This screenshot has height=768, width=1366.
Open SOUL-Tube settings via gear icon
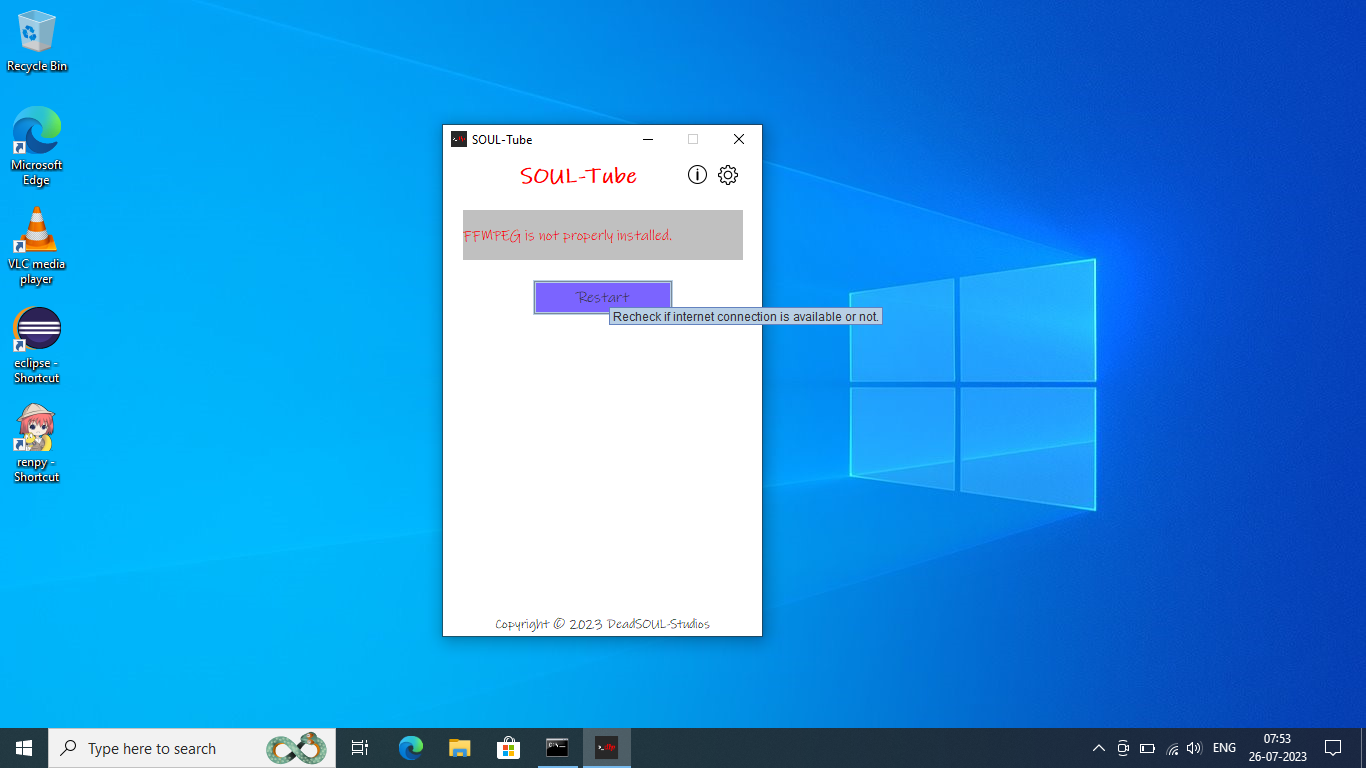pos(727,174)
